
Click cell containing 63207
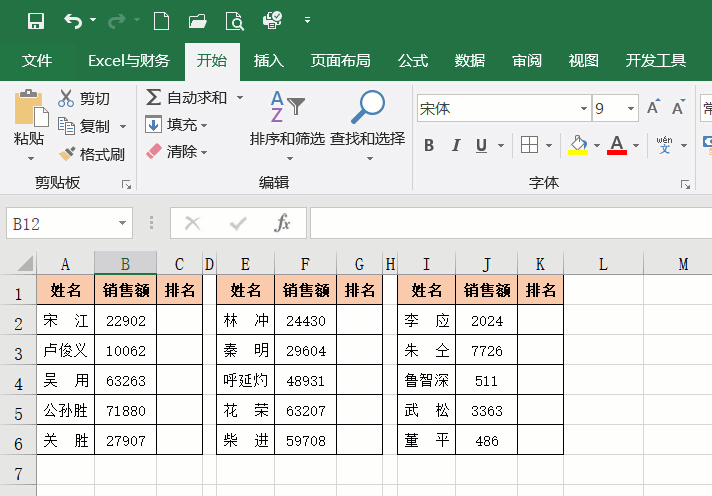tap(306, 410)
